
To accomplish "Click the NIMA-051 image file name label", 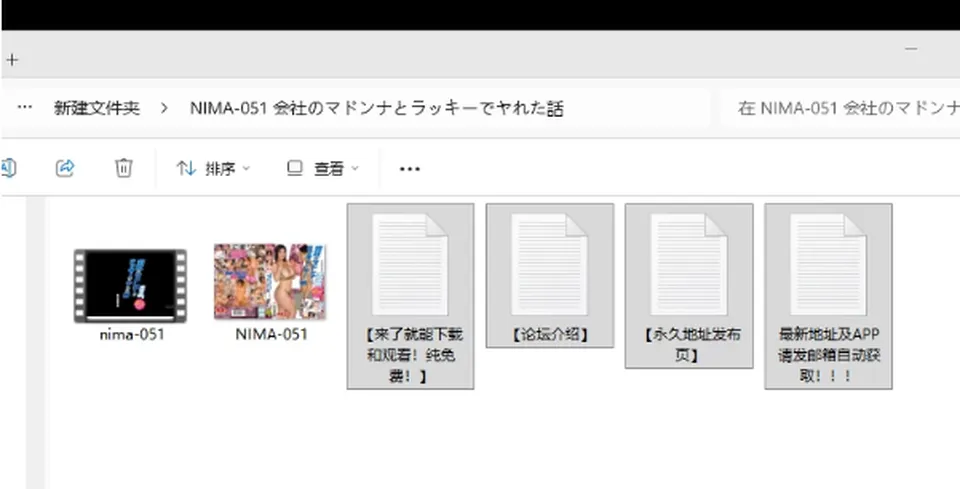I will pyautogui.click(x=271, y=334).
